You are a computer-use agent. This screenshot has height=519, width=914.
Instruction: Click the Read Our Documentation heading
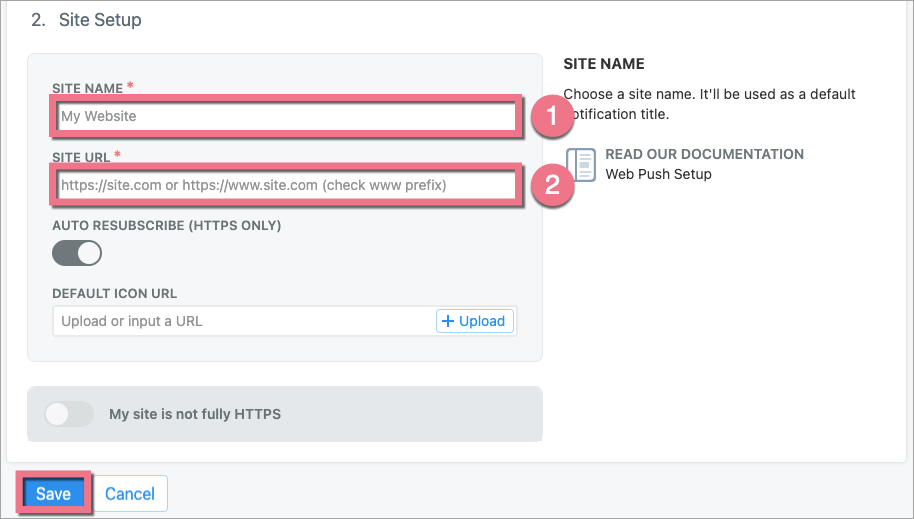tap(704, 154)
